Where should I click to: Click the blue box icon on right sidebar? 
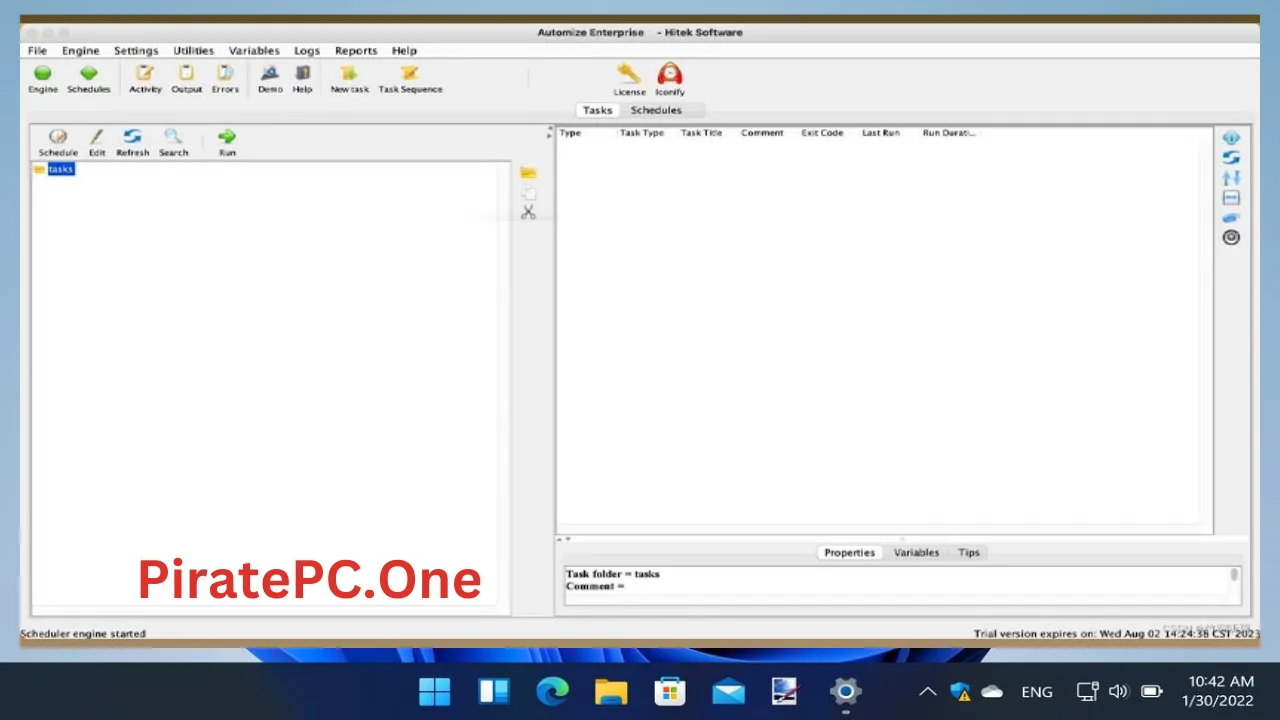[x=1231, y=198]
